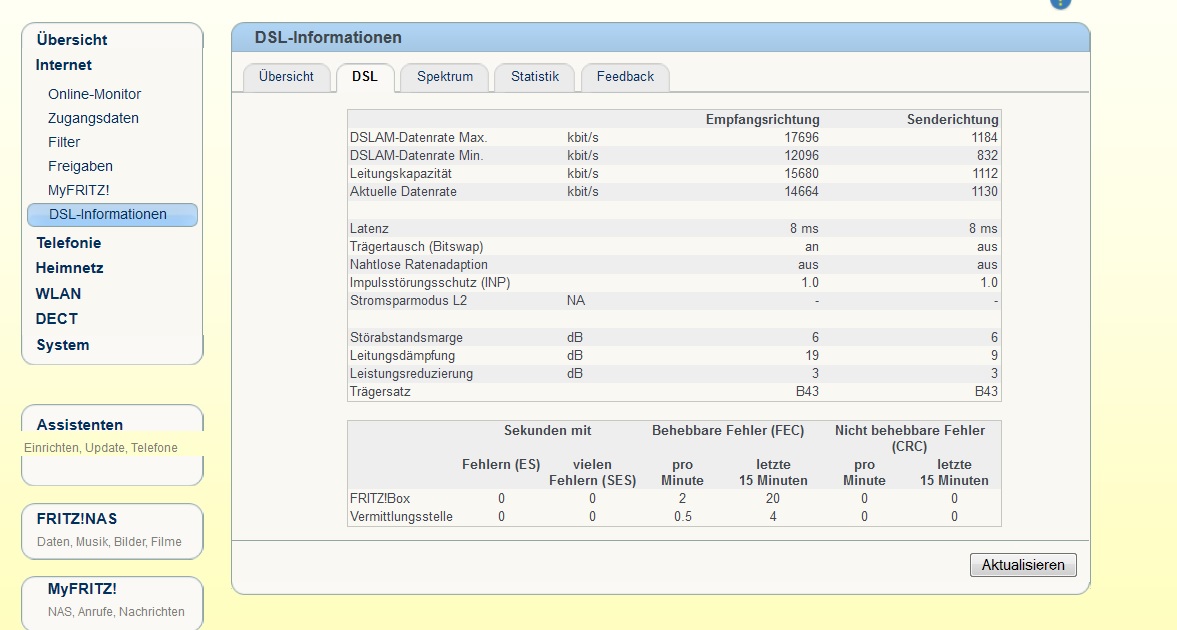This screenshot has height=630, width=1177.
Task: Open the Feedback tab
Action: [x=625, y=77]
